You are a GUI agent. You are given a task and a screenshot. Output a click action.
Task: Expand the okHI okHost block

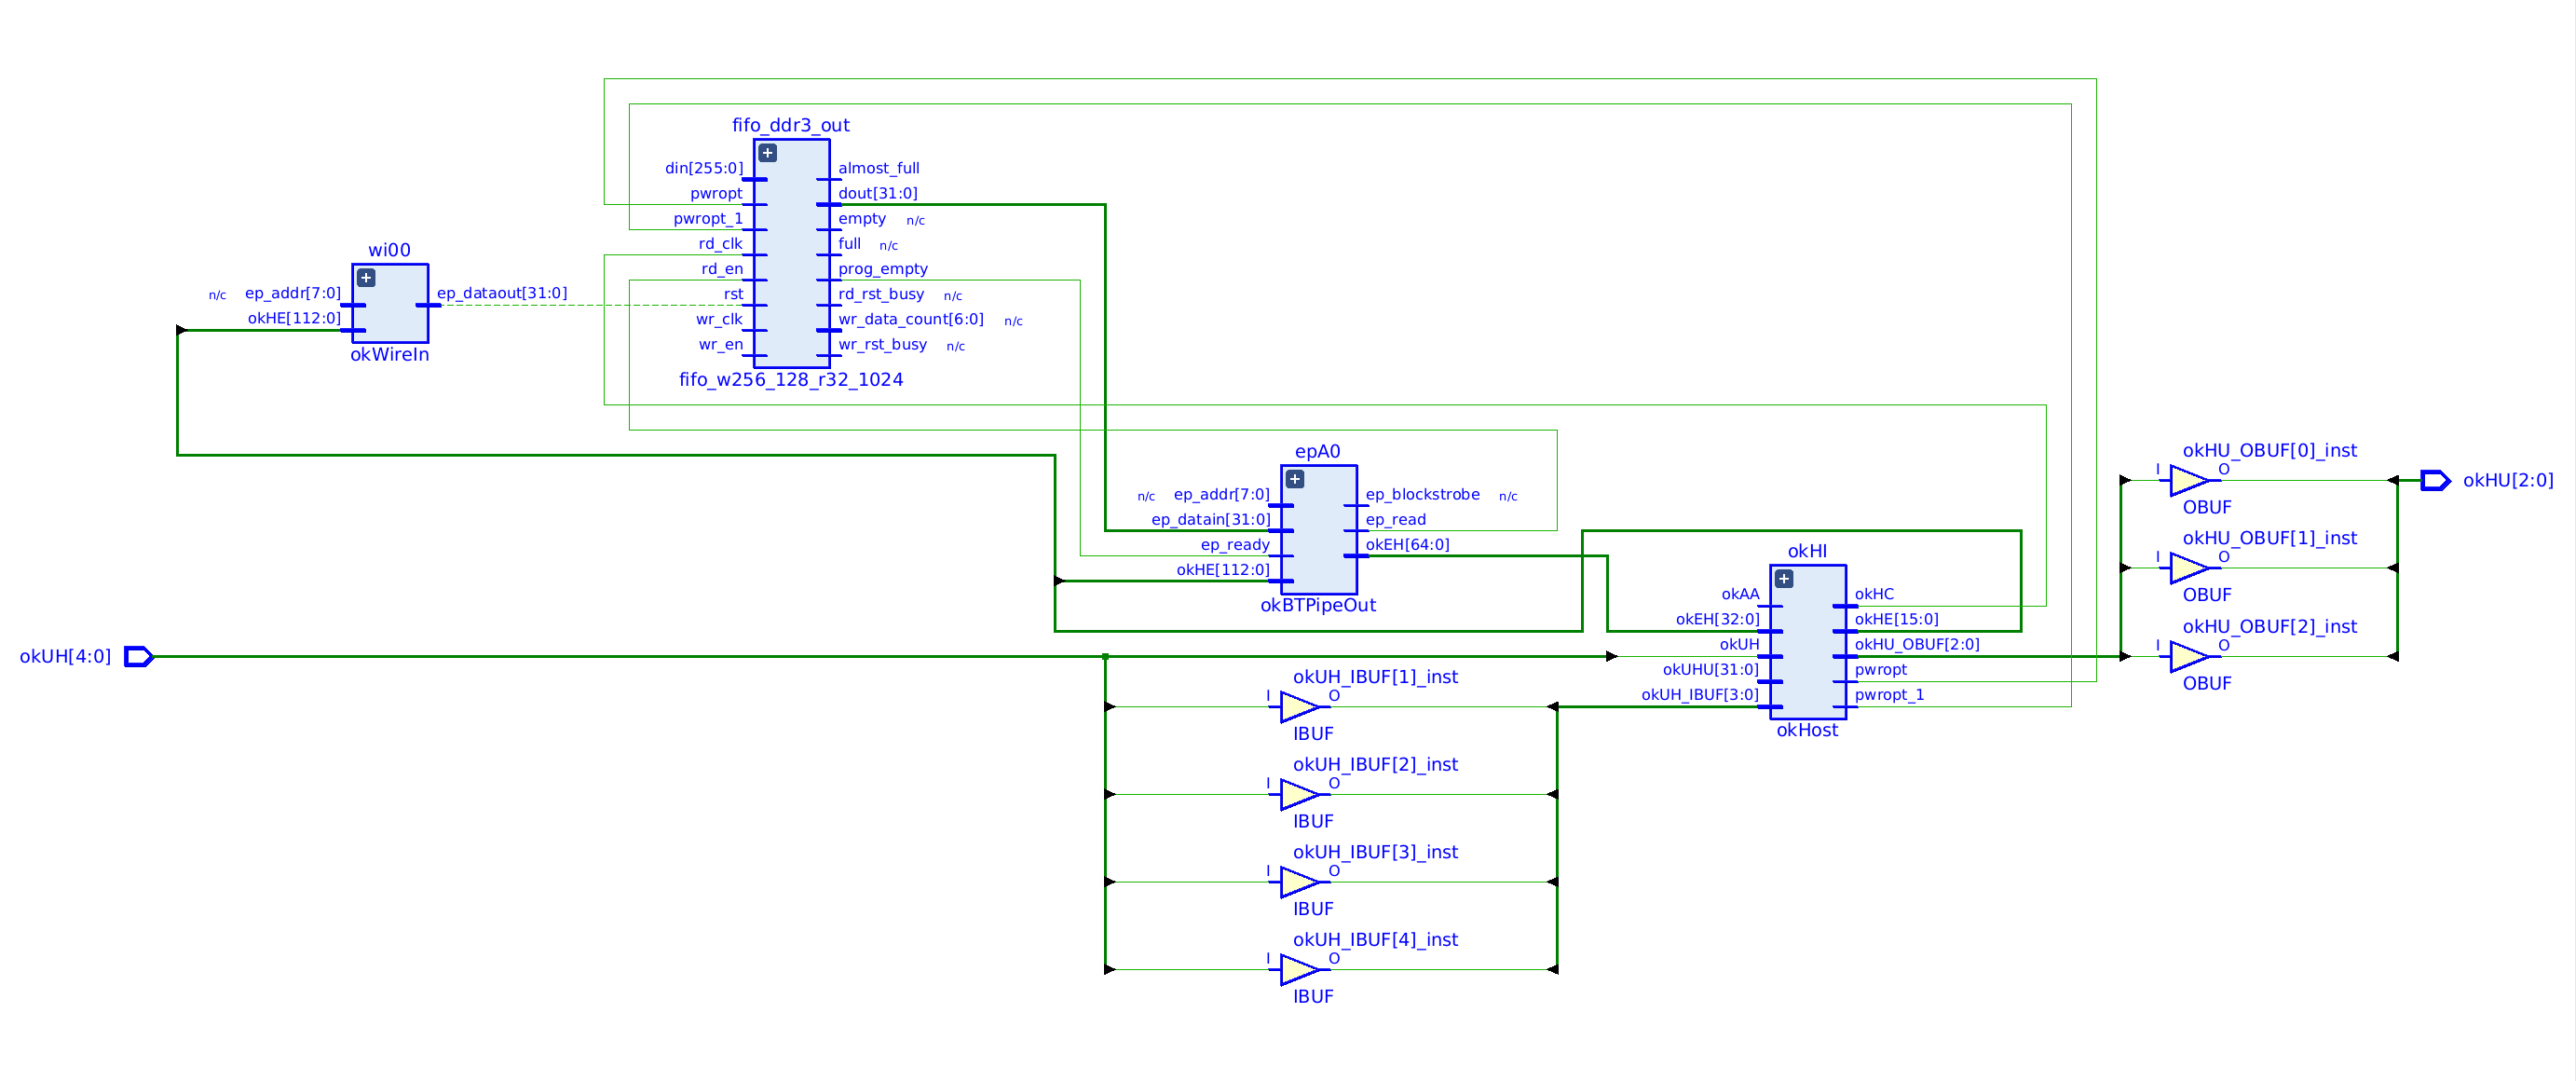point(1783,579)
